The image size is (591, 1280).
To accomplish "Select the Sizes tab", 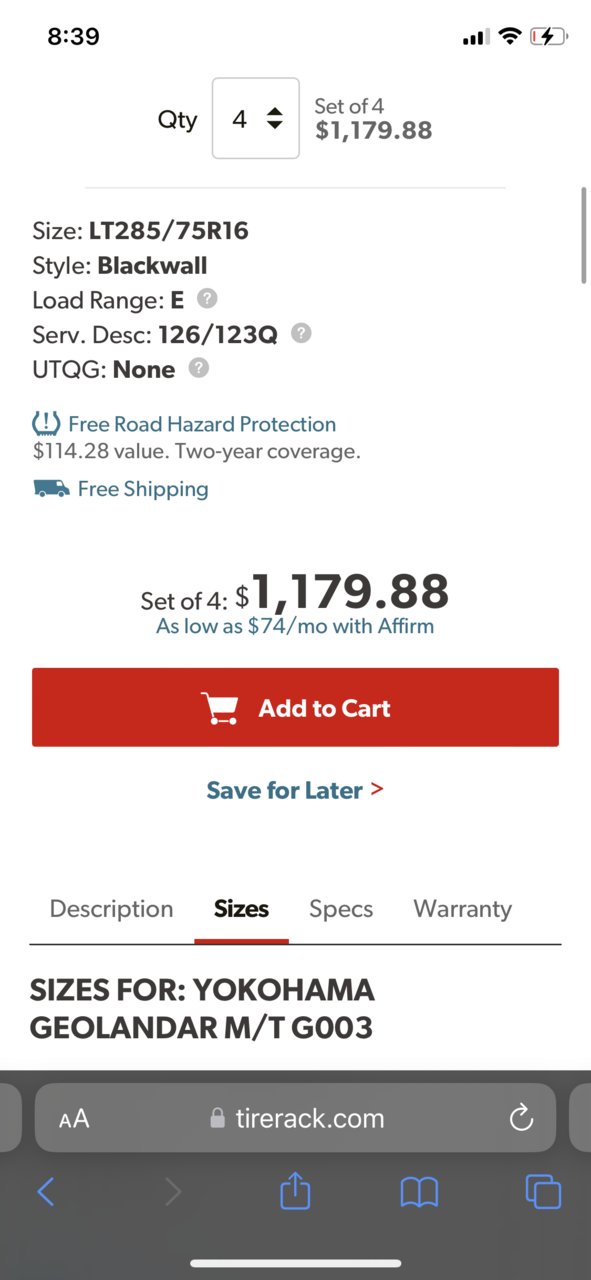I will click(241, 909).
